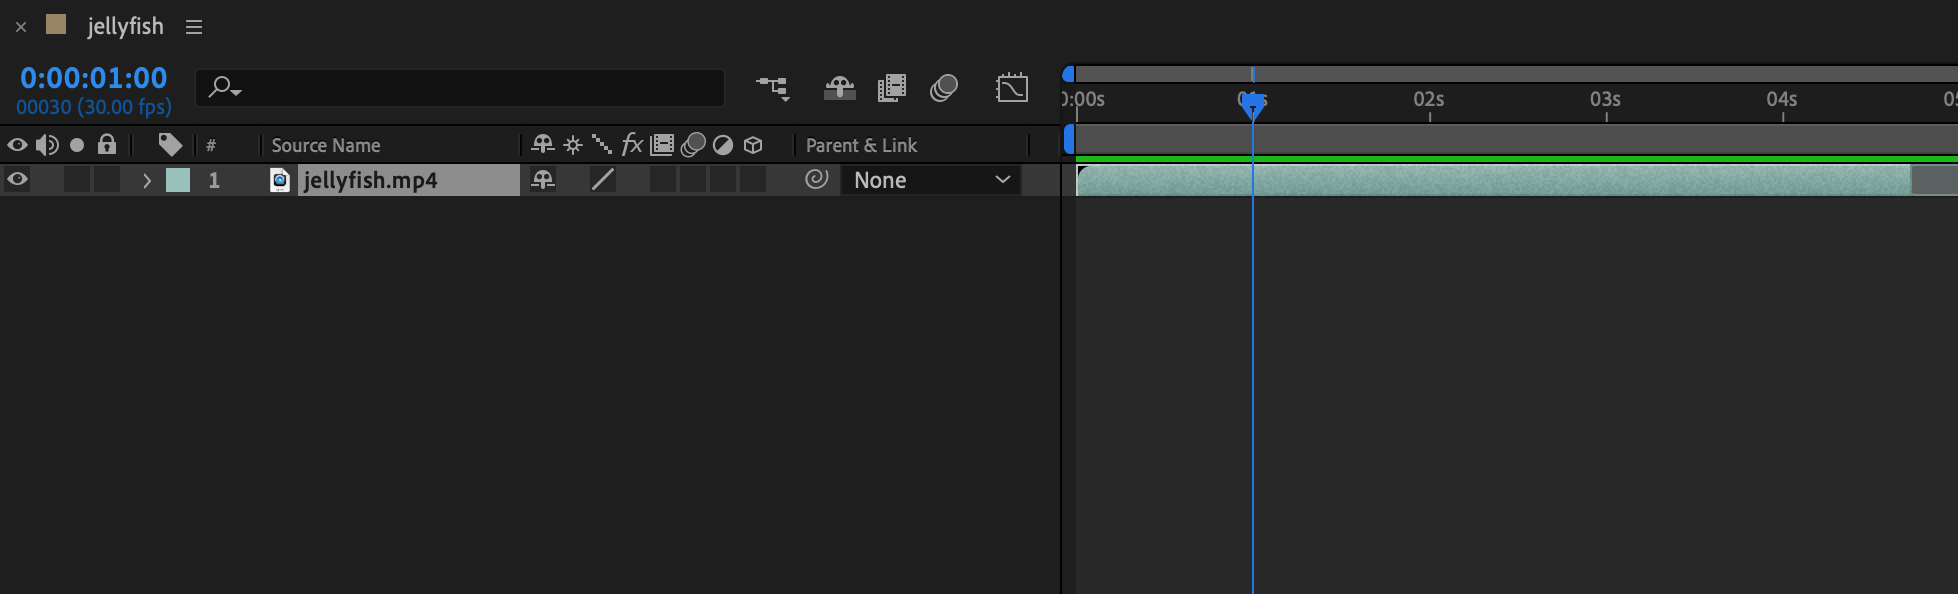Open the search filter dropdown magnifier
1958x594 pixels.
tap(223, 88)
